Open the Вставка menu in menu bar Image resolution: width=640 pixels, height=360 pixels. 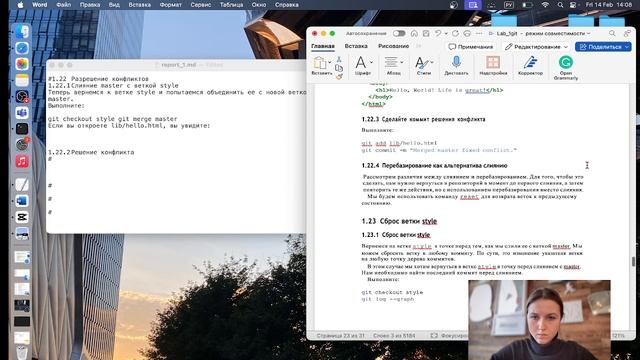(x=140, y=5)
